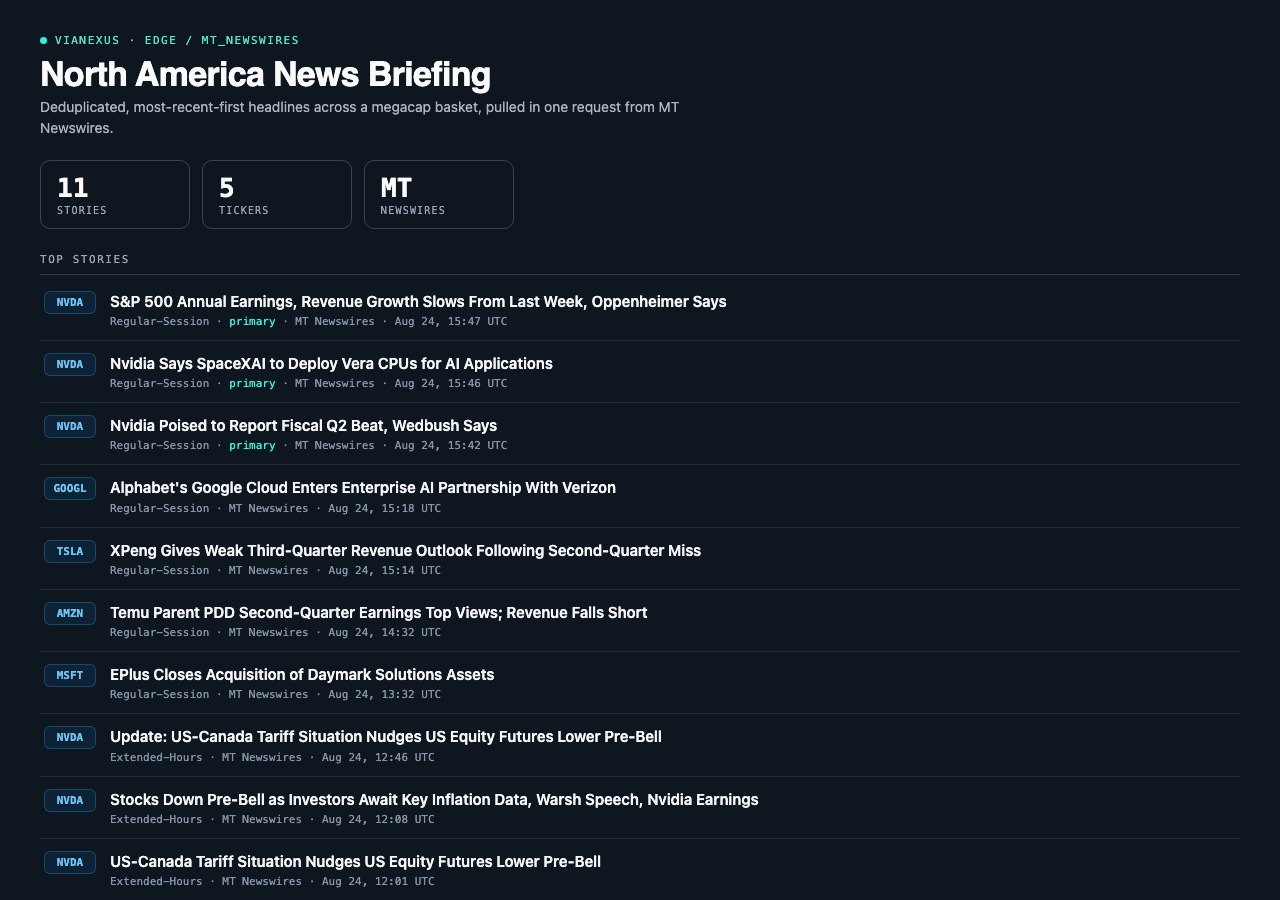Click the Aug 24, 15:18 UTC timestamp

[x=385, y=508]
